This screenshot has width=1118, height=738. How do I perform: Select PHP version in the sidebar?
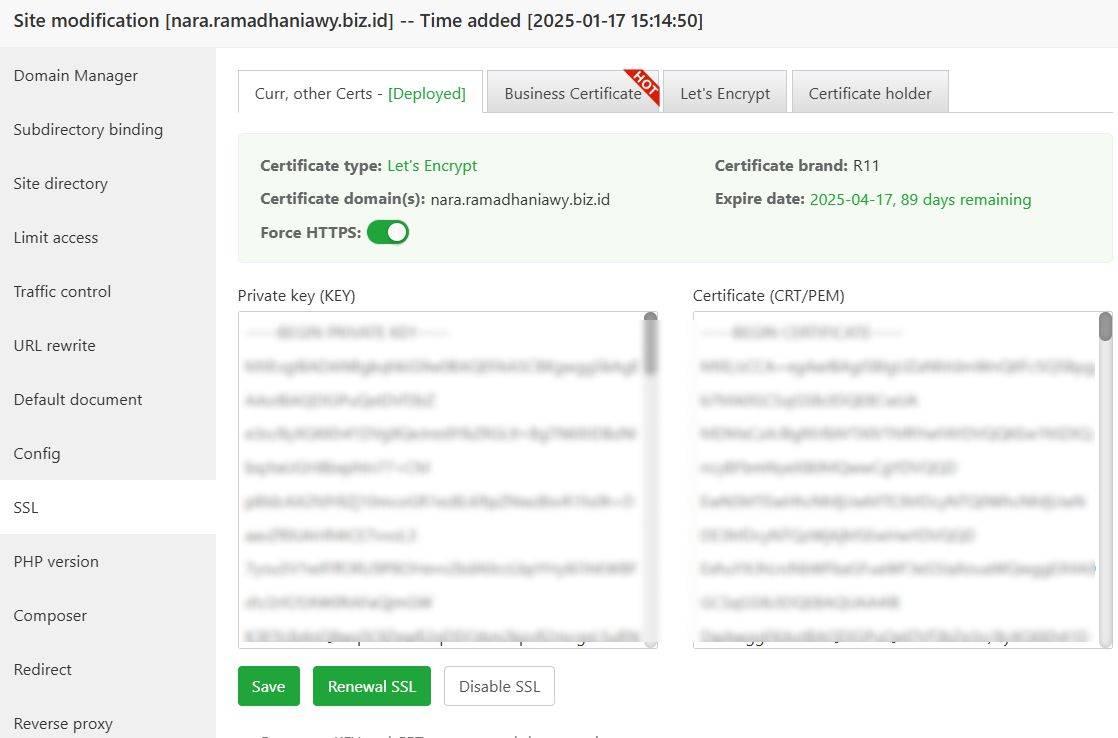pyautogui.click(x=56, y=562)
